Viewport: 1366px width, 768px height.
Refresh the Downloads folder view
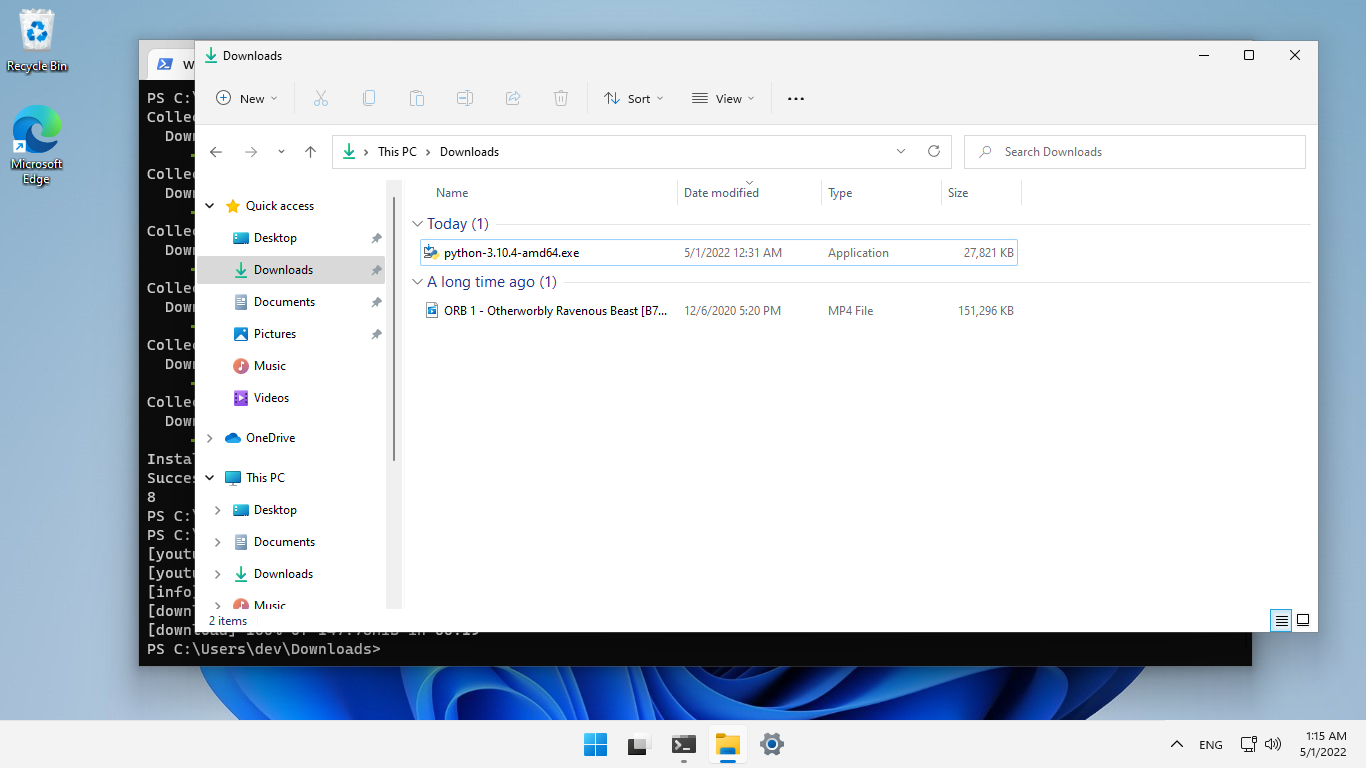pos(934,151)
